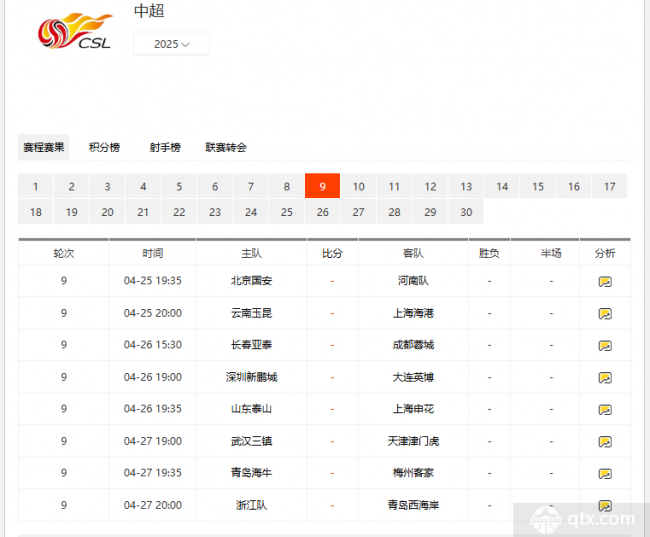Open analysis icon for 北京国安 vs 河南队

tap(605, 282)
